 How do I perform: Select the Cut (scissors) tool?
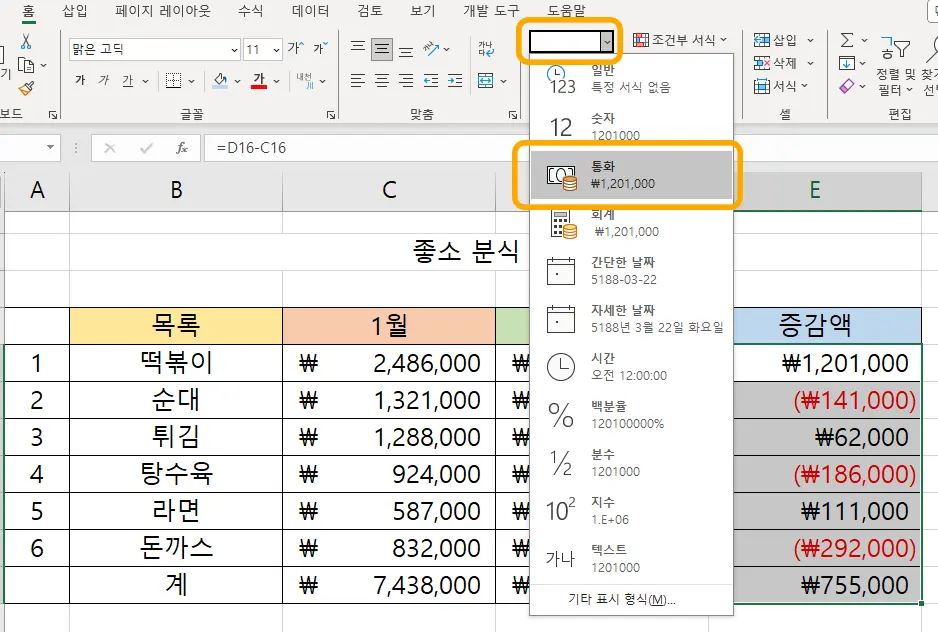(x=25, y=42)
